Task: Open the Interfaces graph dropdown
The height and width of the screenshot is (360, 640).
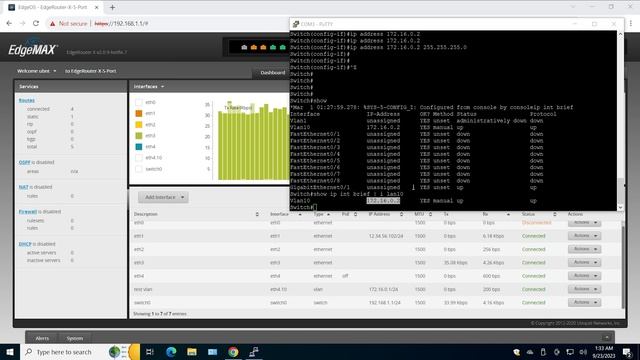Action: pos(149,87)
